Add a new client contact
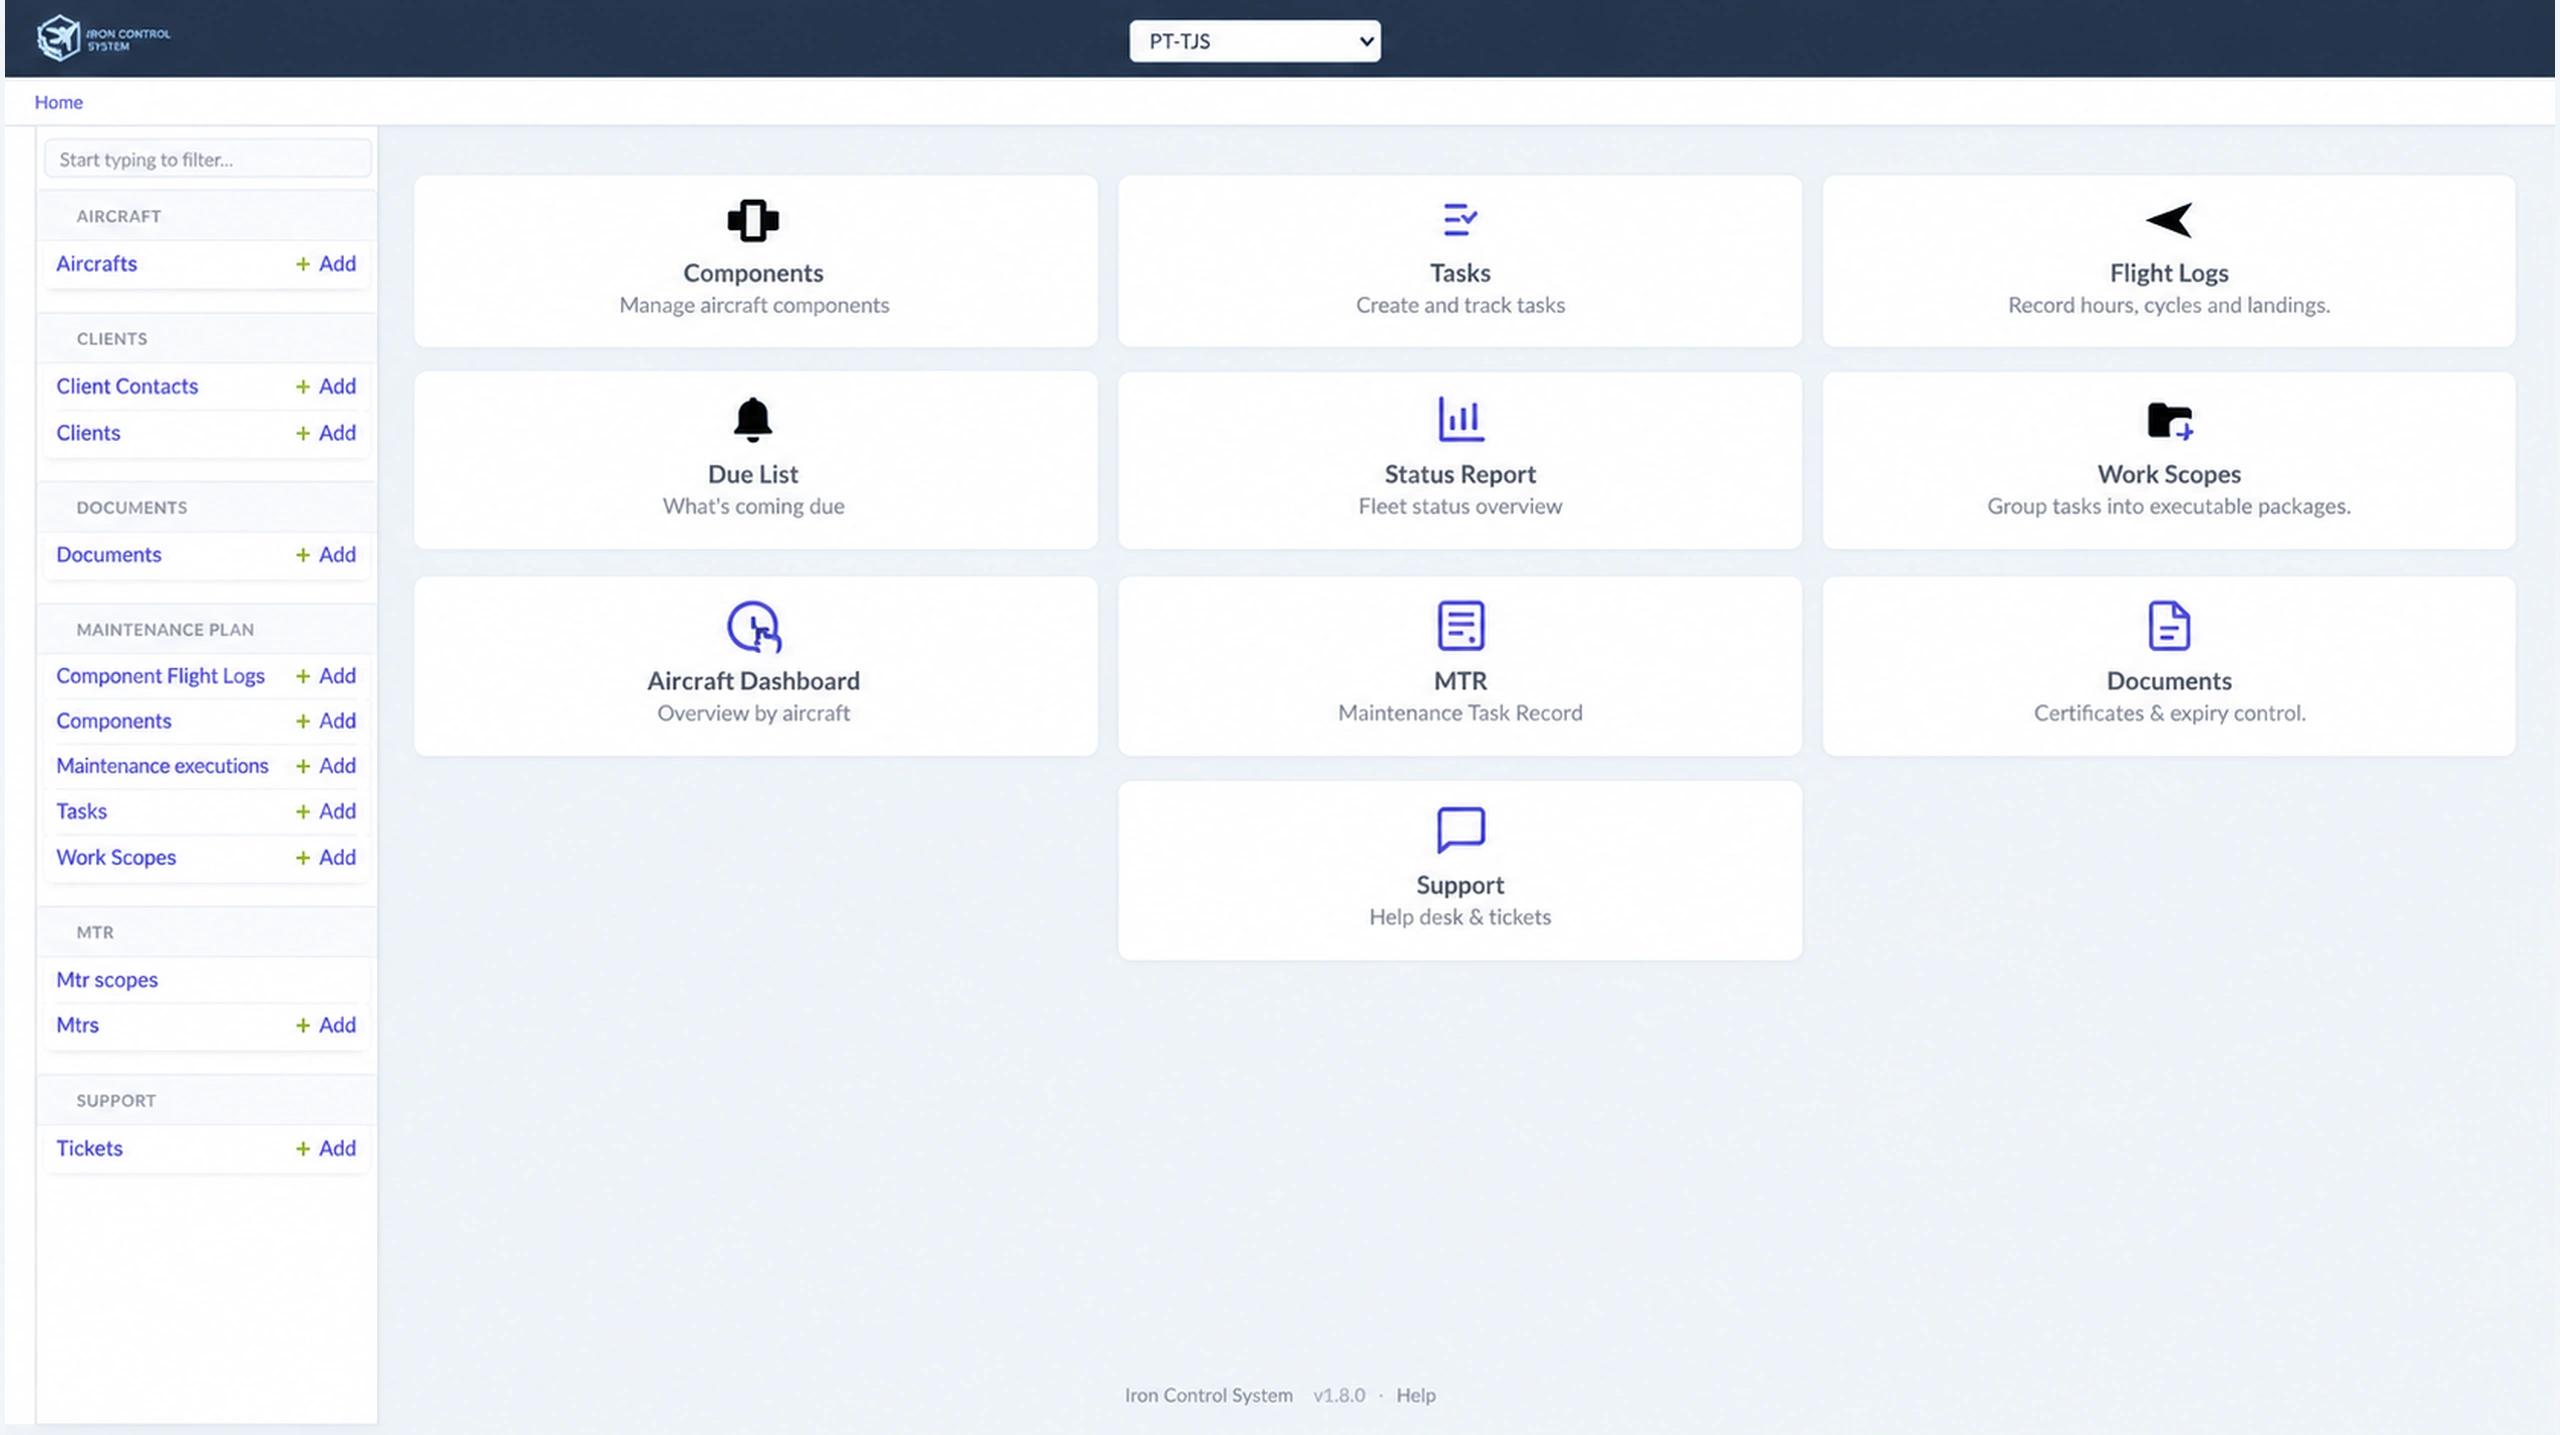This screenshot has width=2560, height=1435. (x=325, y=386)
